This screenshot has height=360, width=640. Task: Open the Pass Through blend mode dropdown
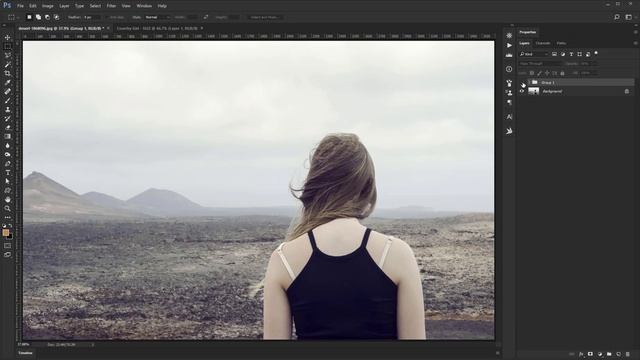pos(540,64)
